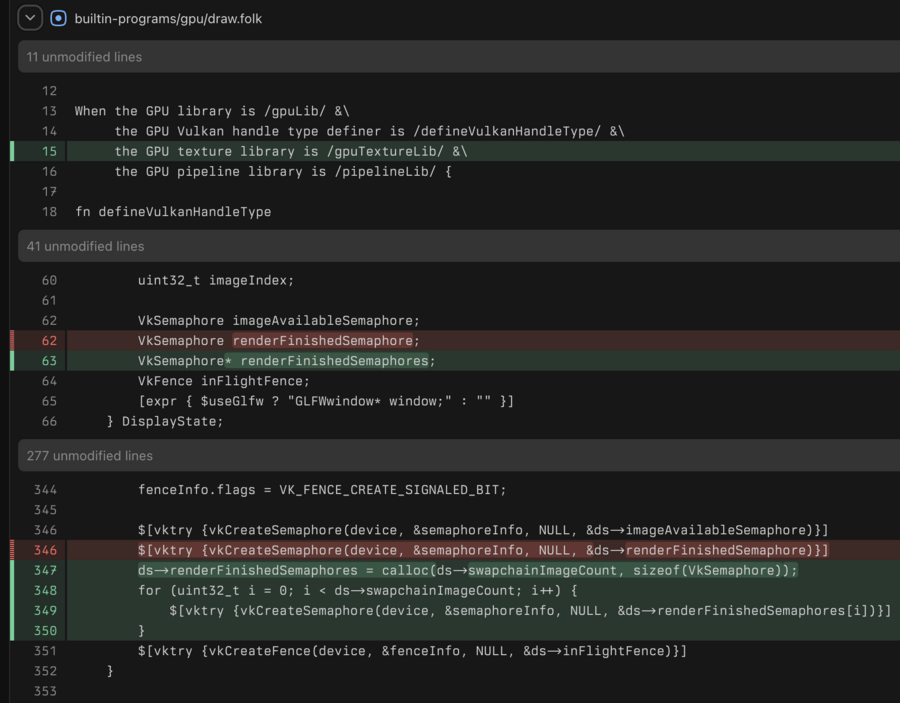
Task: Click the added 'for (uint32_t i = 0' line
Action: click(483, 590)
